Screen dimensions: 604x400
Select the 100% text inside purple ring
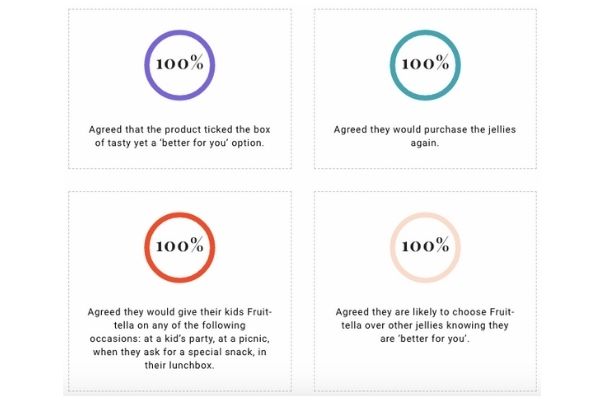pos(180,63)
